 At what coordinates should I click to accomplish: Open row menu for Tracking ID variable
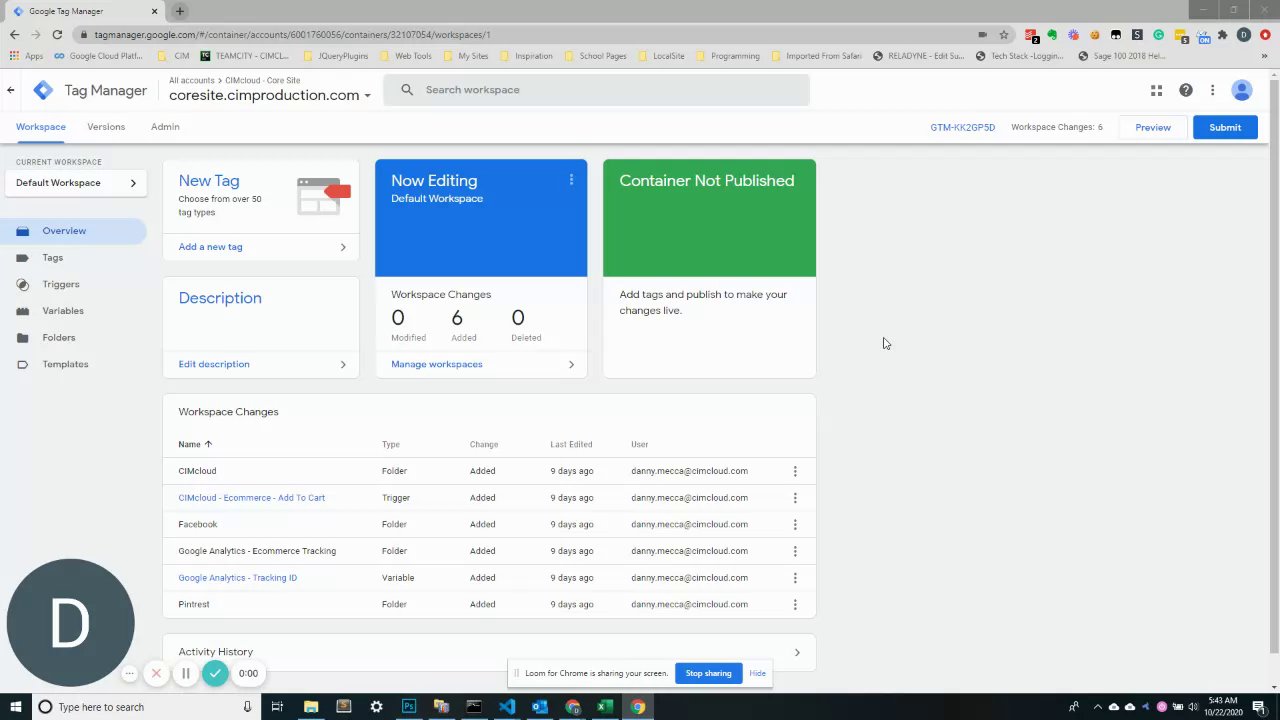(795, 578)
